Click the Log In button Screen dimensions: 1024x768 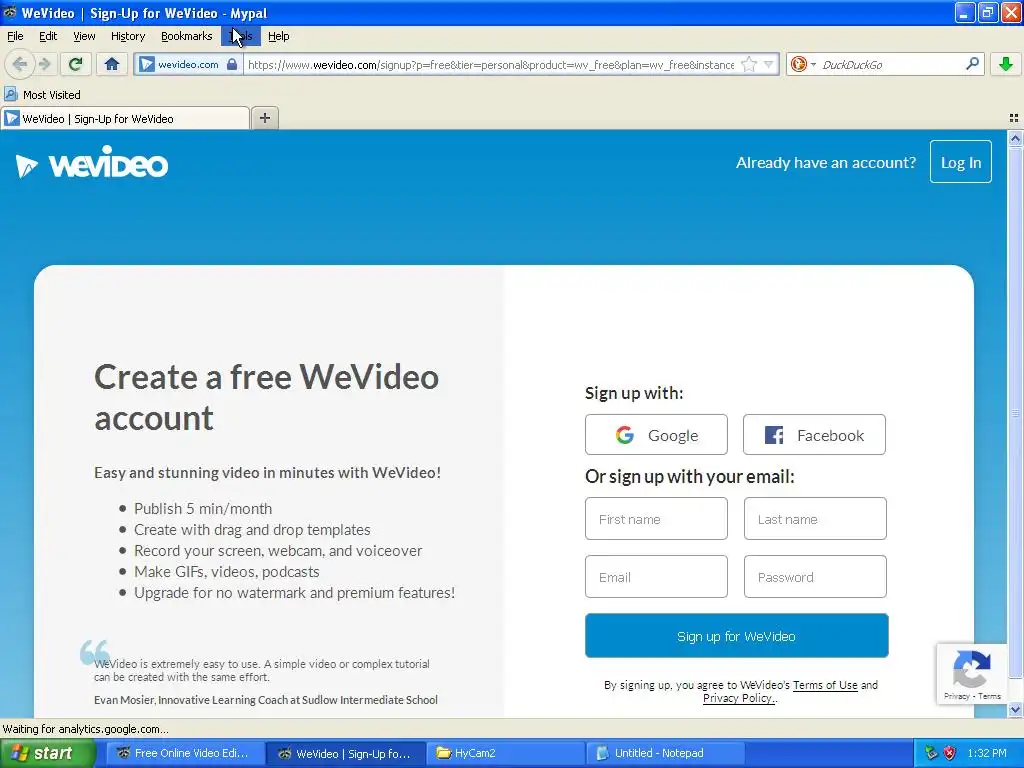tap(961, 162)
